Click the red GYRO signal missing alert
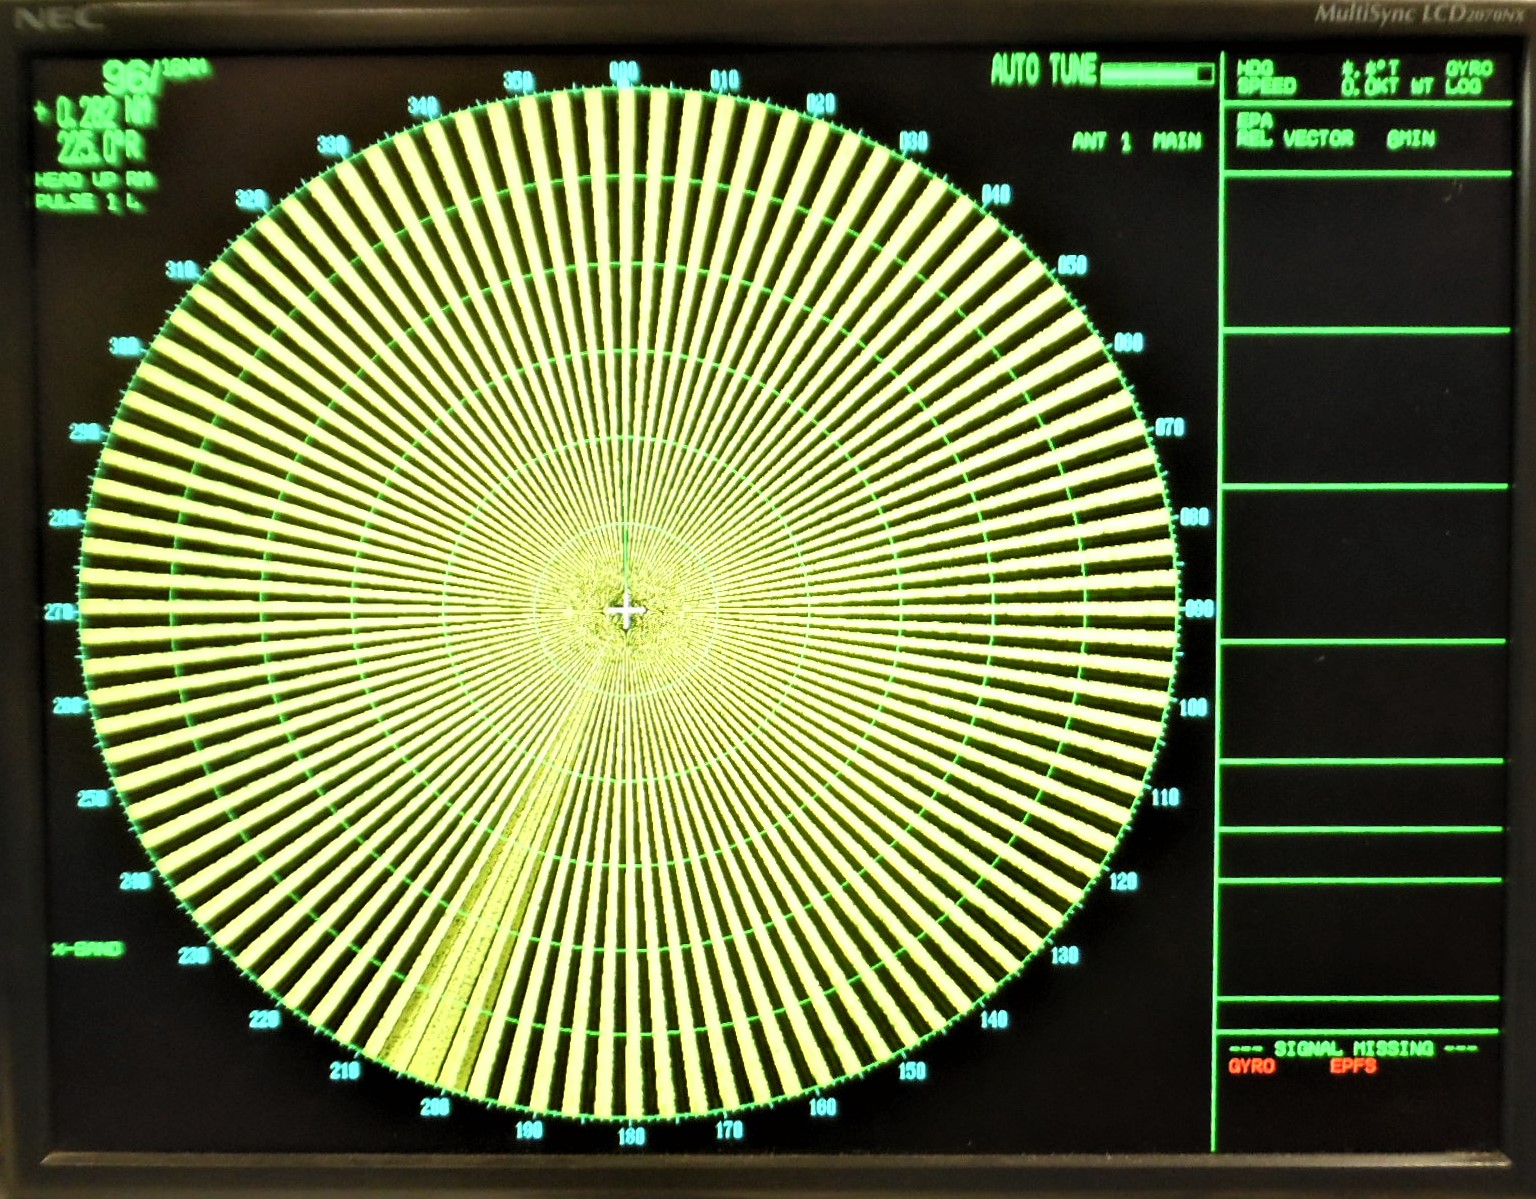This screenshot has height=1199, width=1536. (x=1251, y=1067)
